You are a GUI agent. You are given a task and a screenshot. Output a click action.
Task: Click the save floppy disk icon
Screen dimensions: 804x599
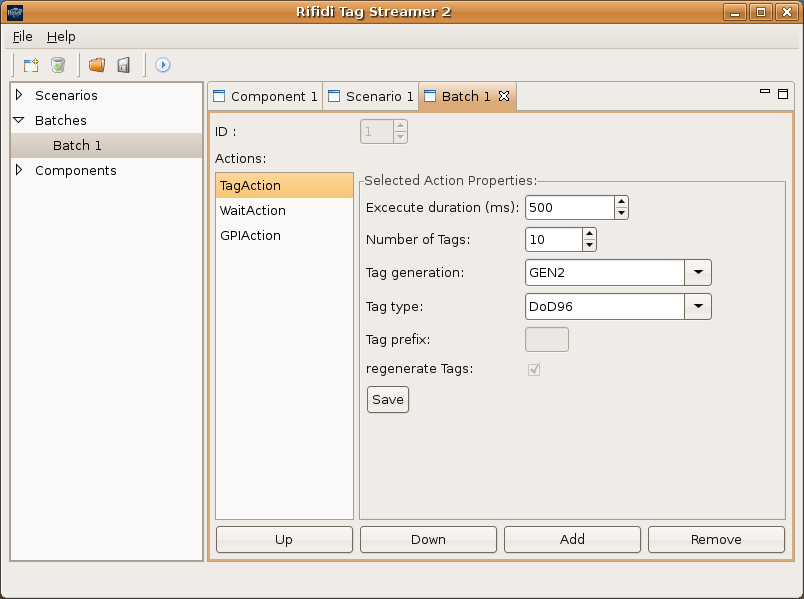(123, 65)
